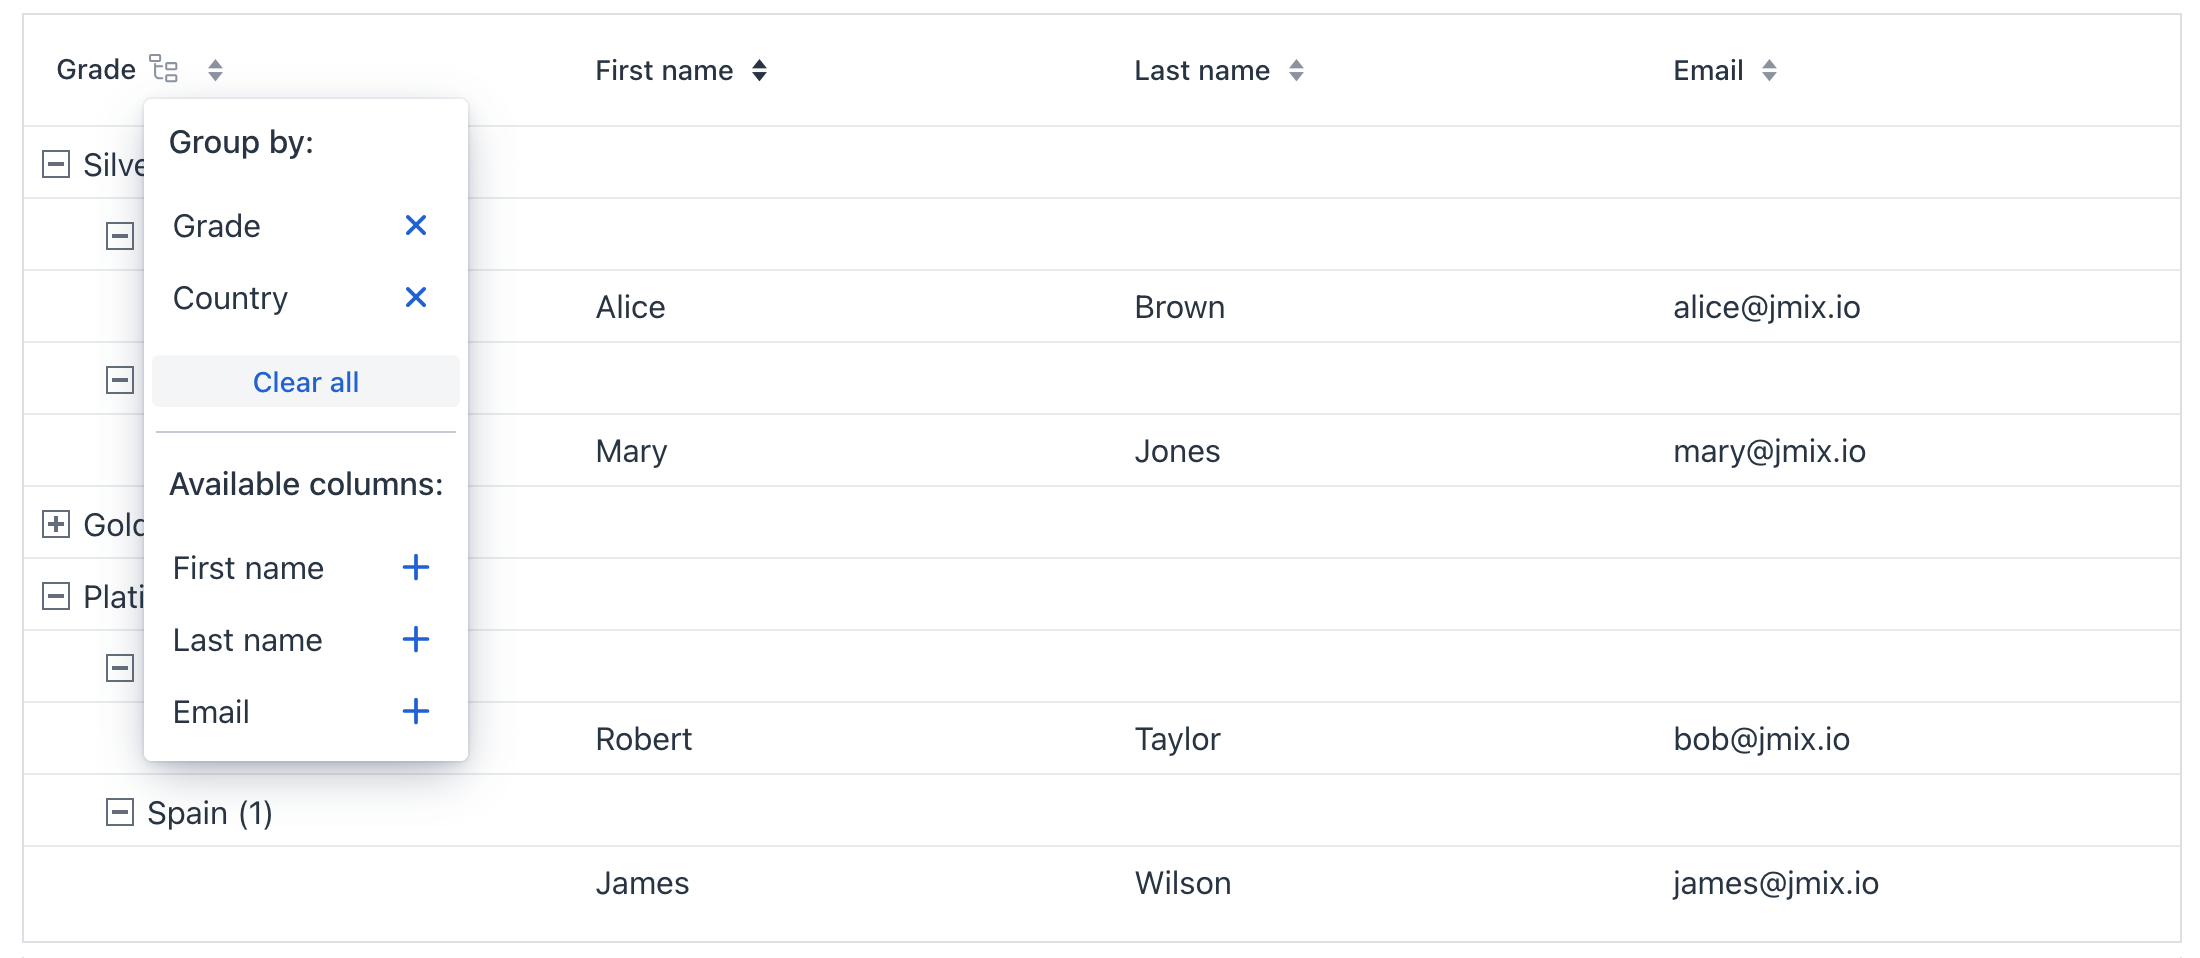The height and width of the screenshot is (958, 2200).
Task: Open the group-by icon in Grade header
Action: [x=164, y=69]
